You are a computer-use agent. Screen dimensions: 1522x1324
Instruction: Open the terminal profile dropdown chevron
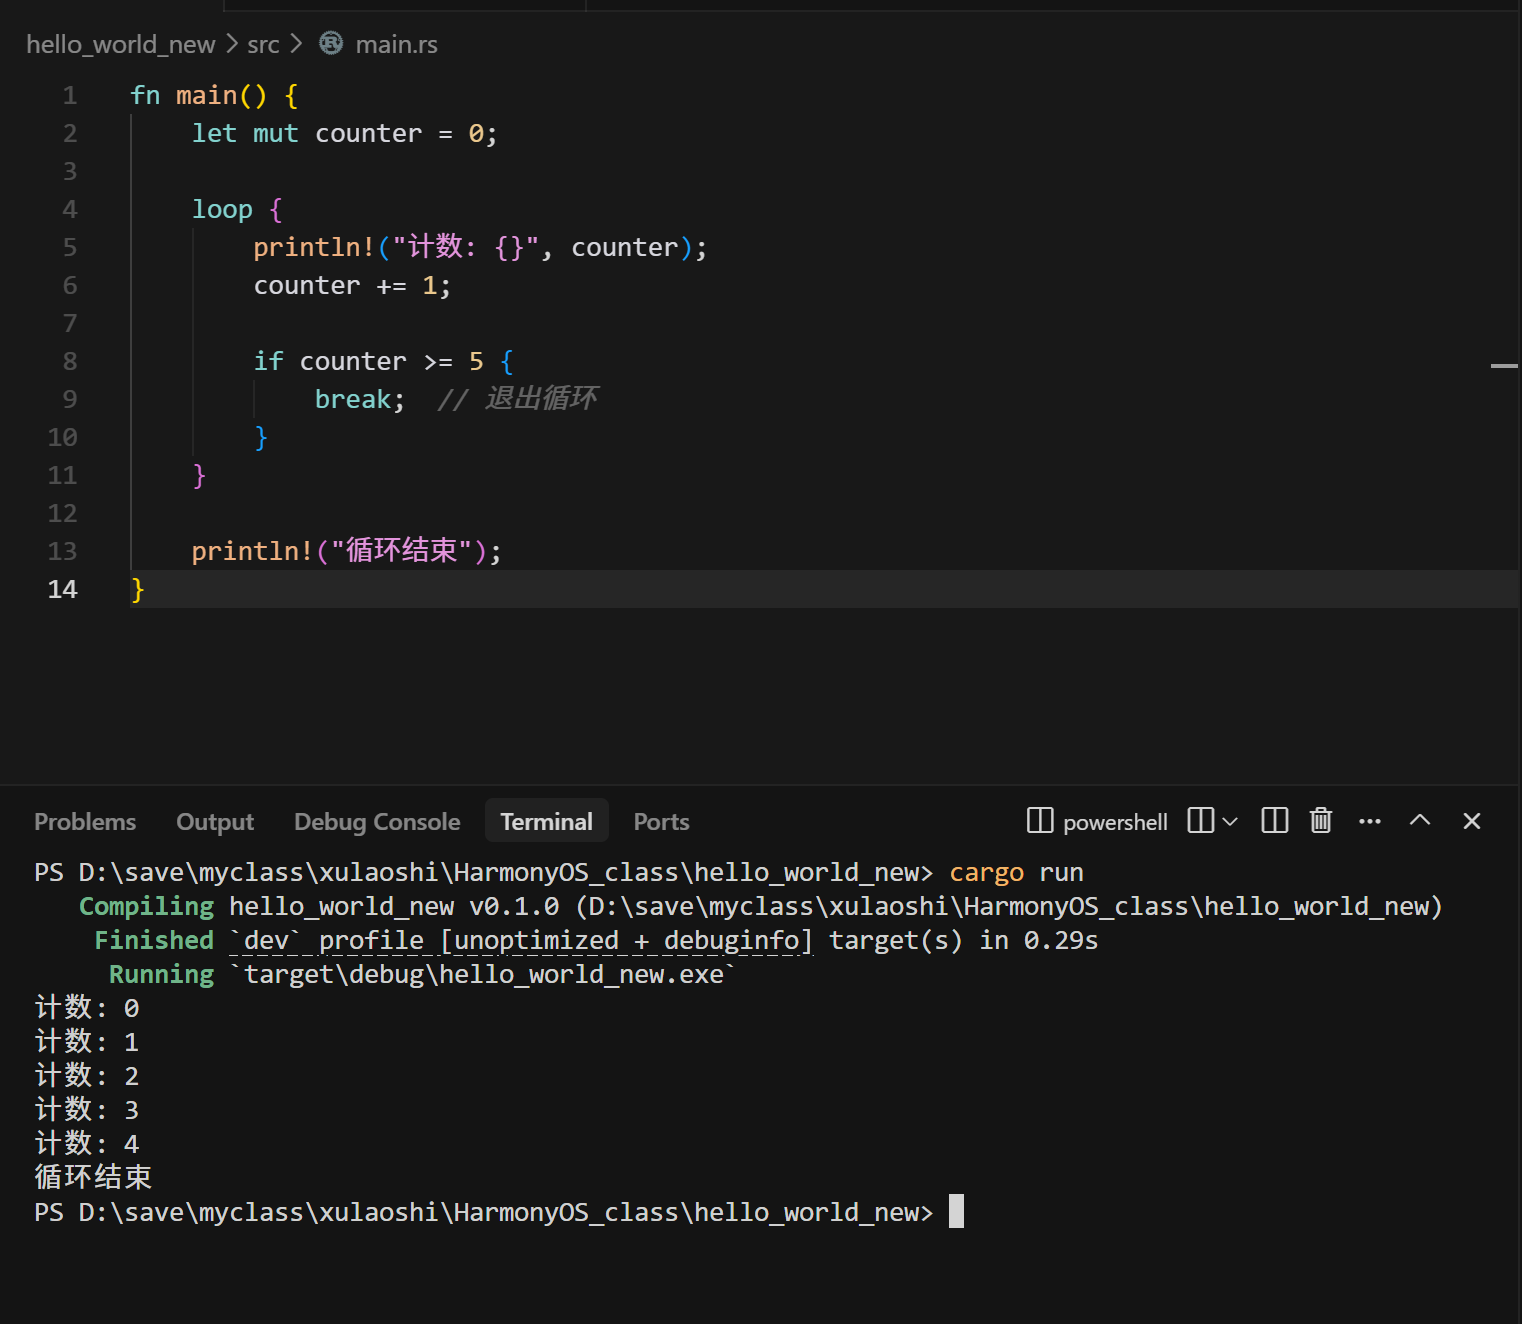click(x=1230, y=821)
